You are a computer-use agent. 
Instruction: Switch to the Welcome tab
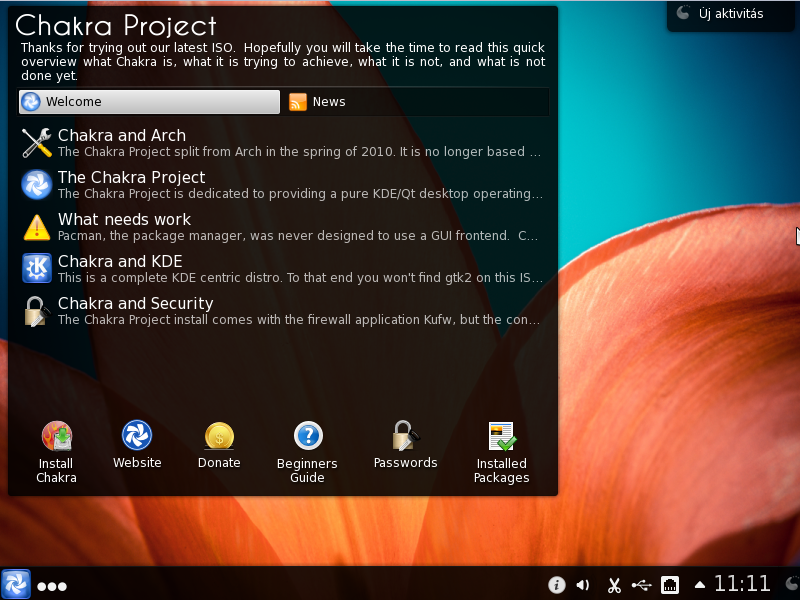[149, 102]
